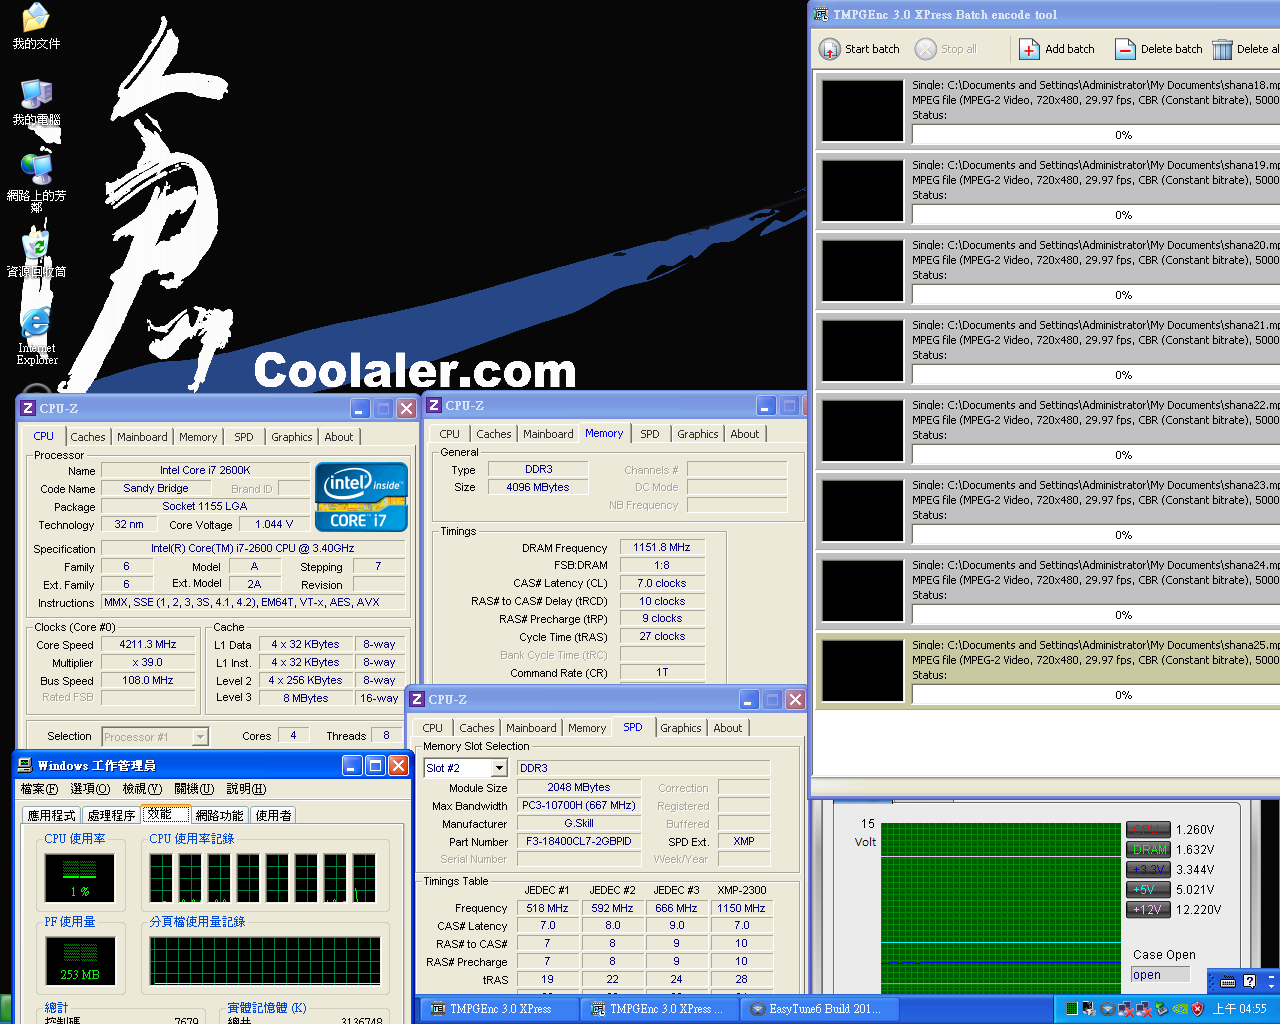
Task: Toggle the +12V voltage line
Action: click(1148, 909)
